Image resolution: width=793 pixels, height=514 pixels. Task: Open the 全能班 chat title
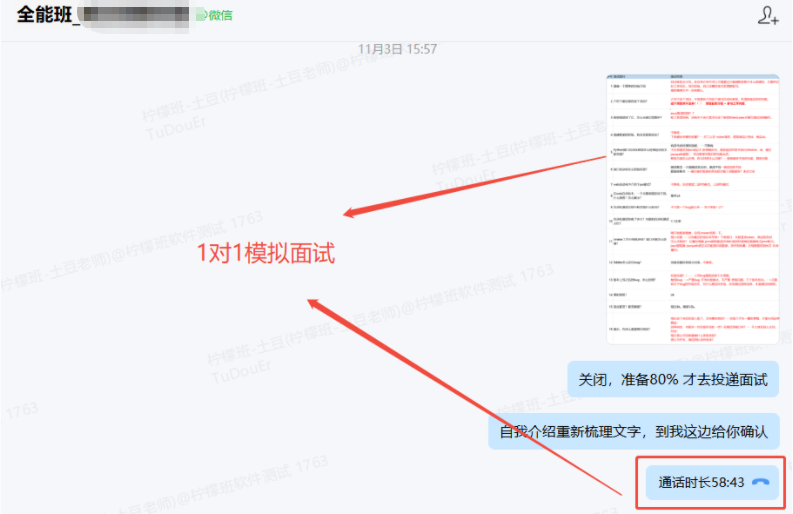click(43, 15)
